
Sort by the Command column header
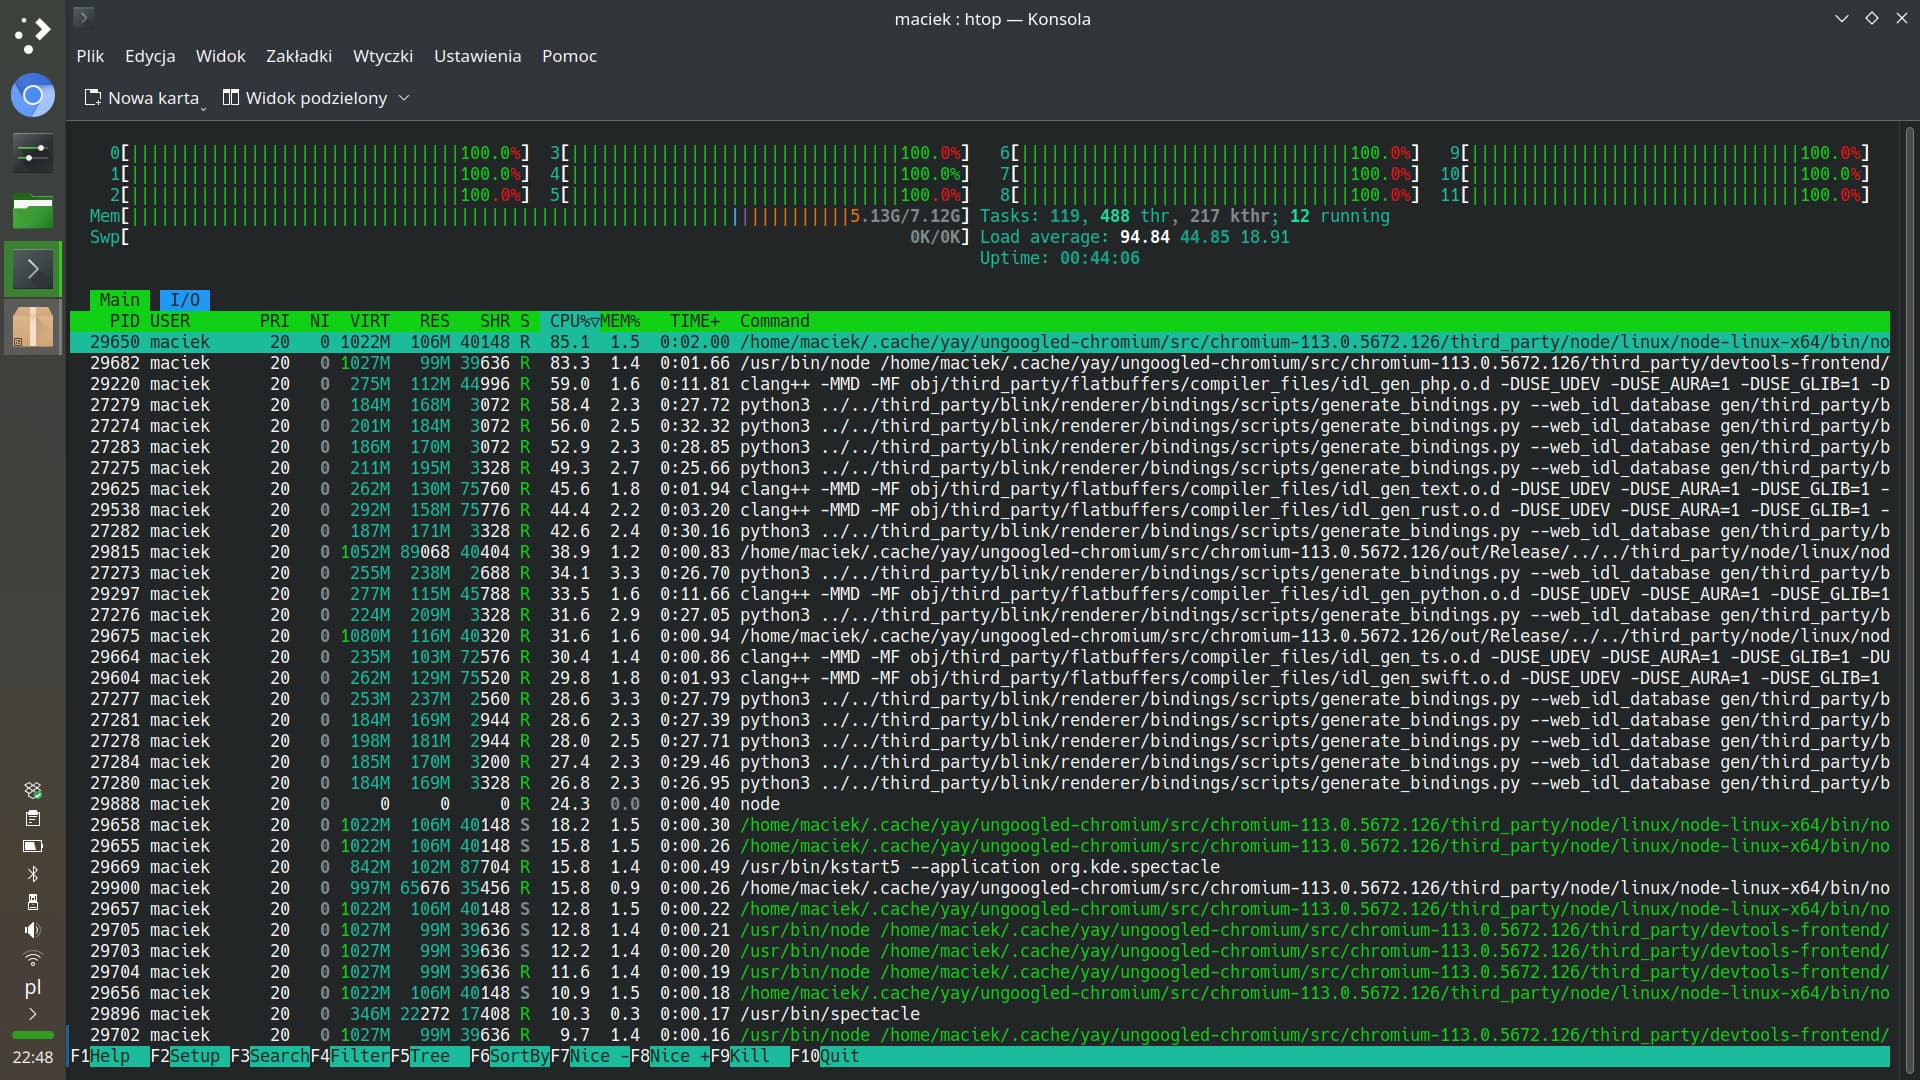(x=775, y=321)
